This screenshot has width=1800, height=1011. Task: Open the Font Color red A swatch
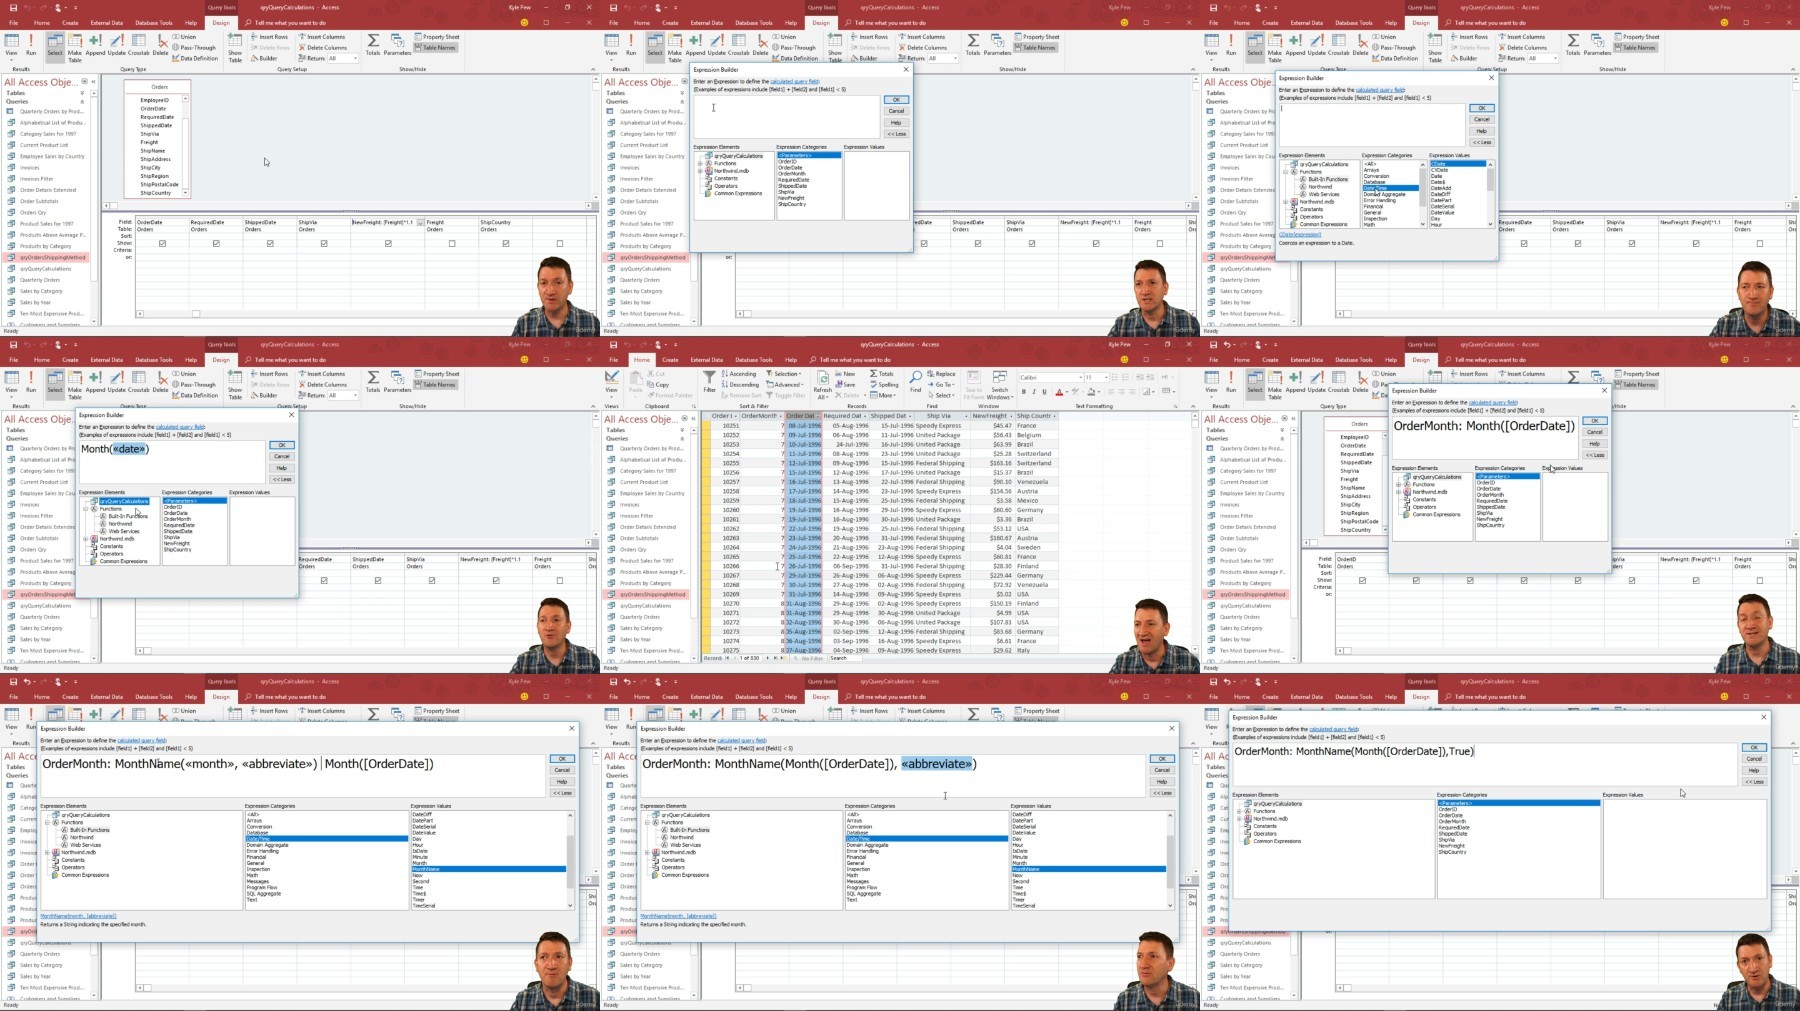1059,392
